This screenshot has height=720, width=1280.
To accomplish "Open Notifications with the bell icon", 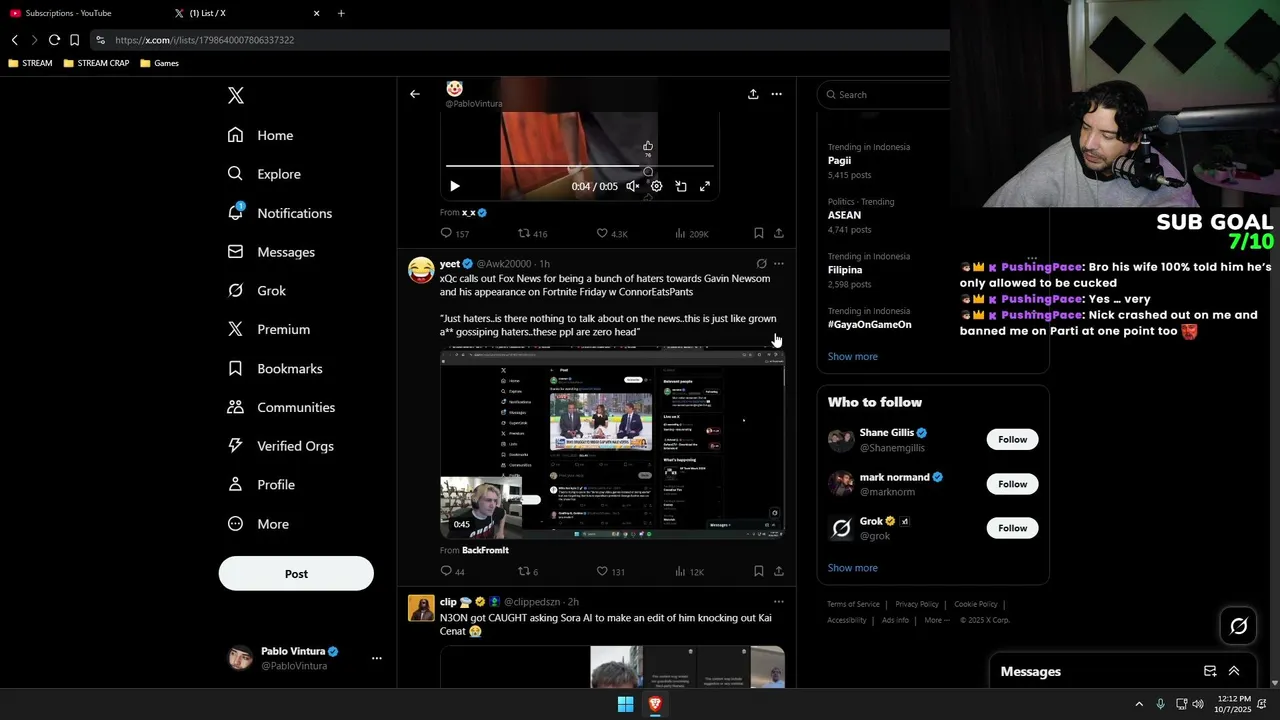I will click(279, 213).
